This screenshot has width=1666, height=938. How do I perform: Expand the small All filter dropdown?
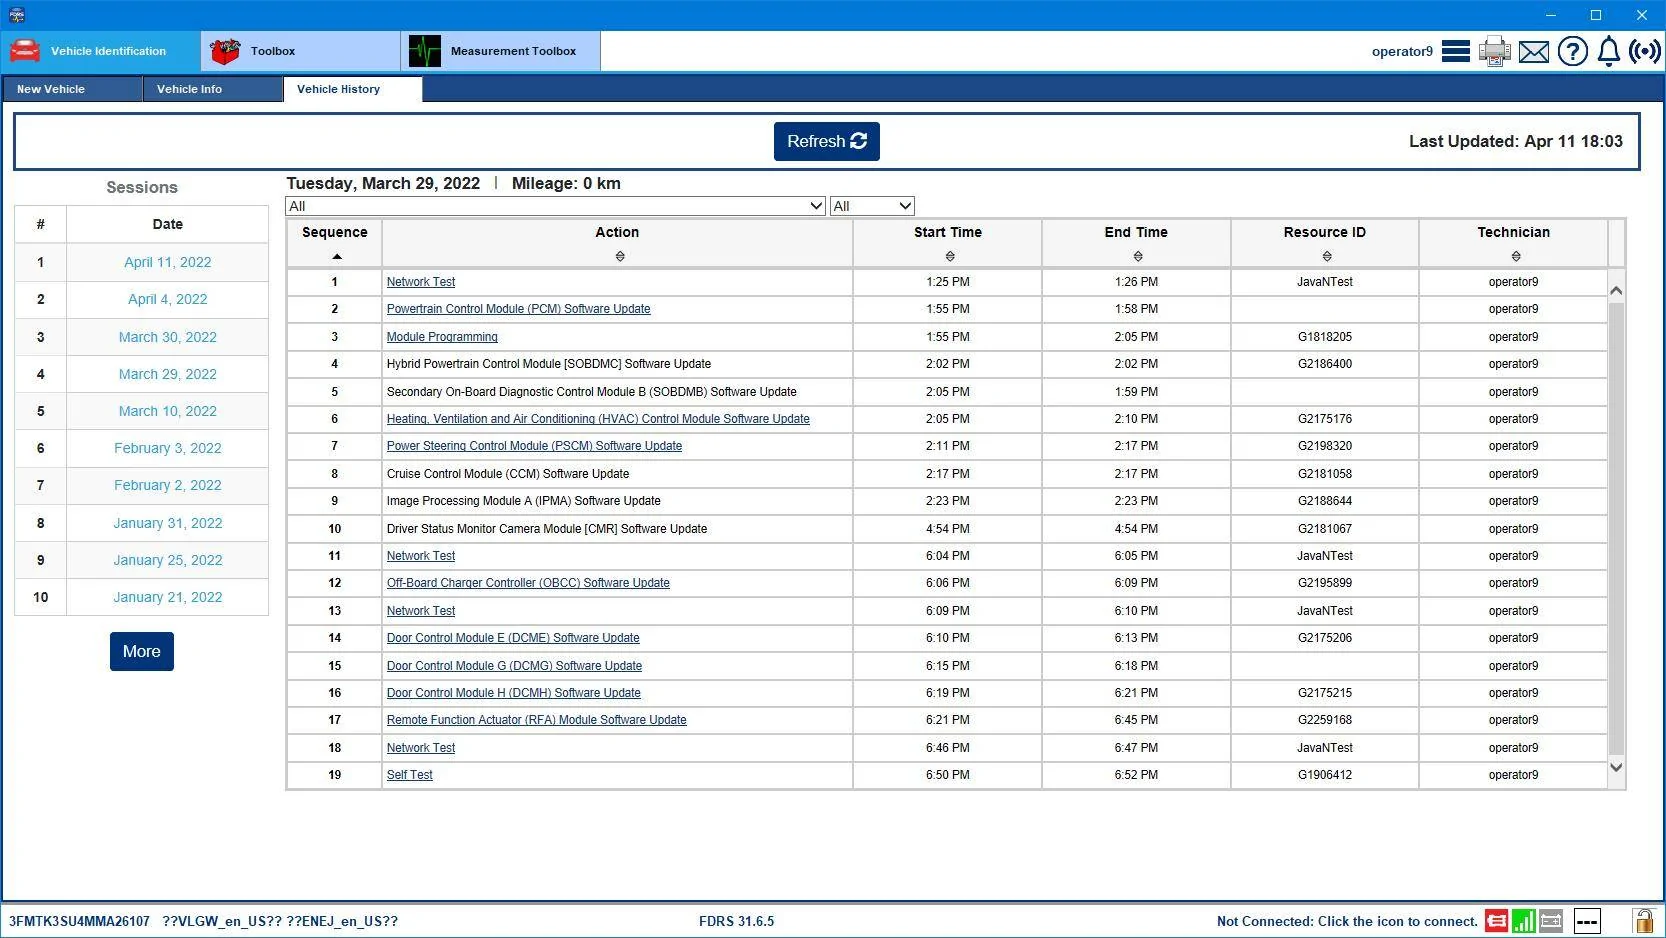pos(872,206)
